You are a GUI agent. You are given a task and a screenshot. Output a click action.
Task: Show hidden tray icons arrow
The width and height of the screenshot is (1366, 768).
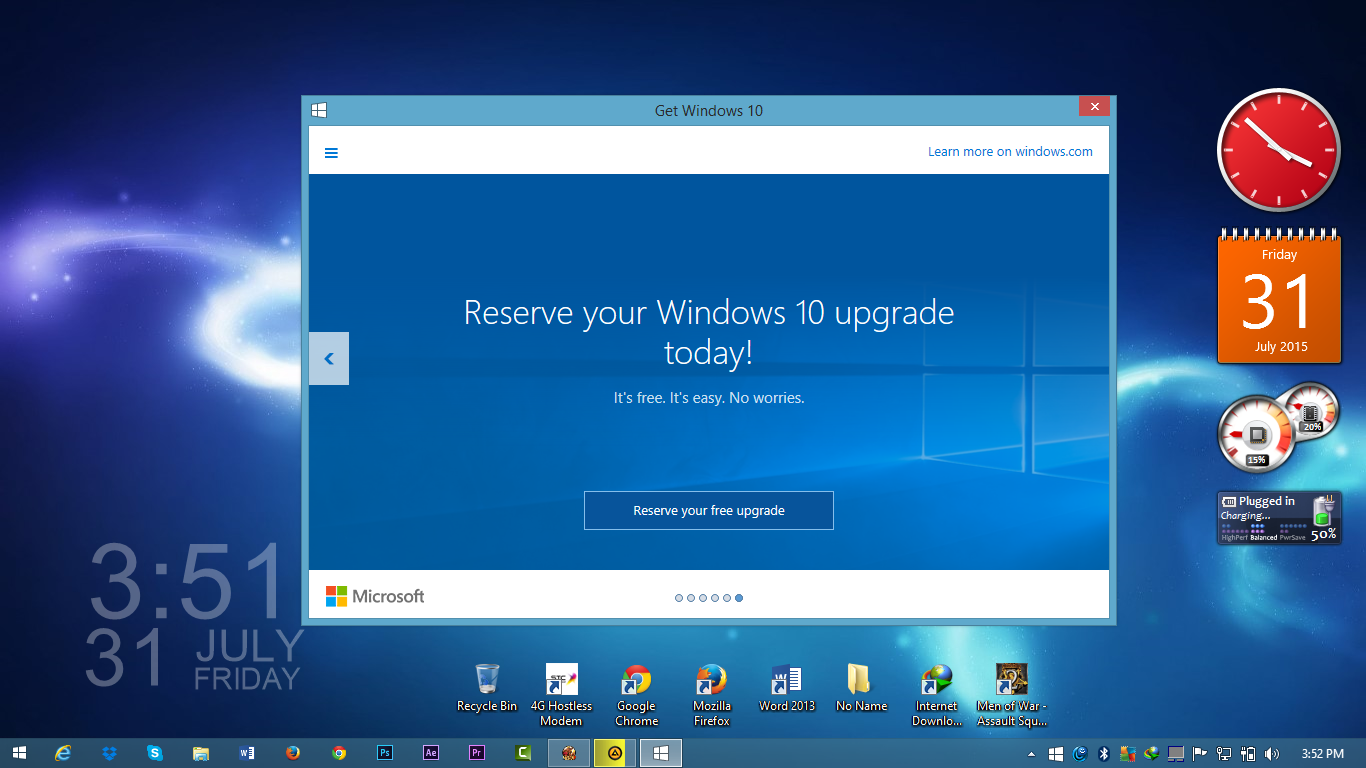(1032, 754)
